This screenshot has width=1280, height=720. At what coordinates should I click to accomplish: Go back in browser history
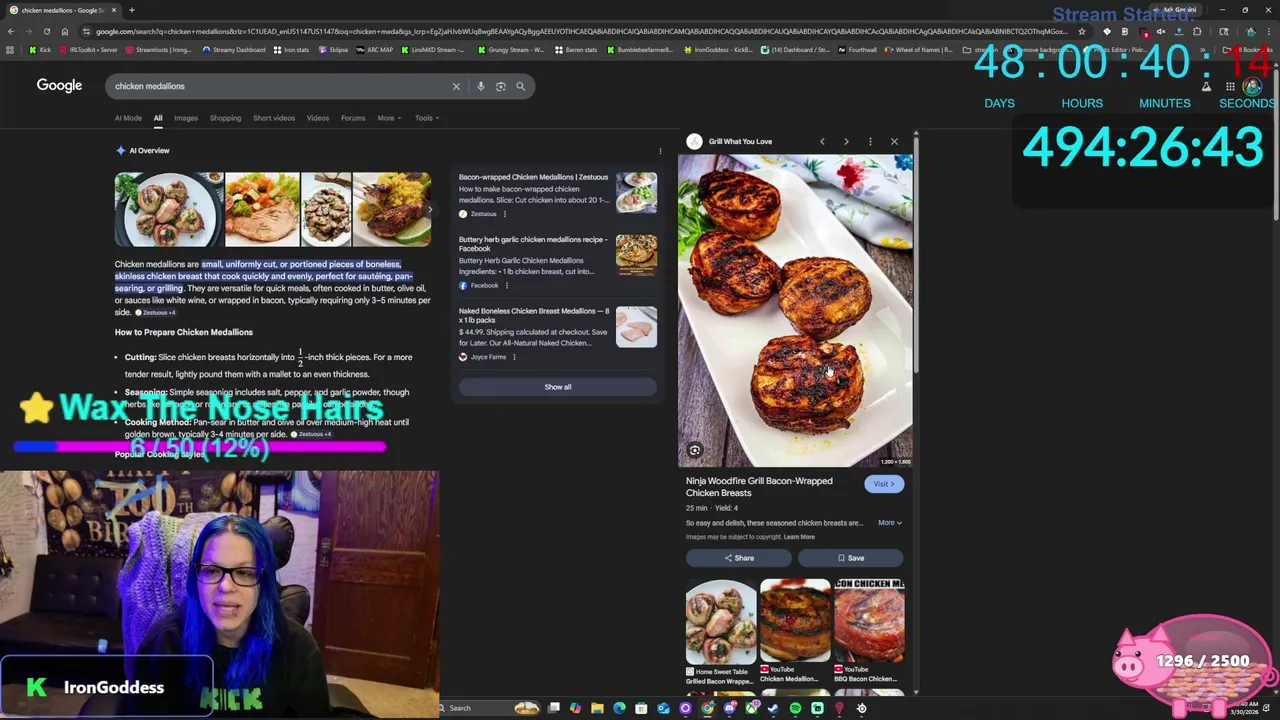[x=10, y=31]
